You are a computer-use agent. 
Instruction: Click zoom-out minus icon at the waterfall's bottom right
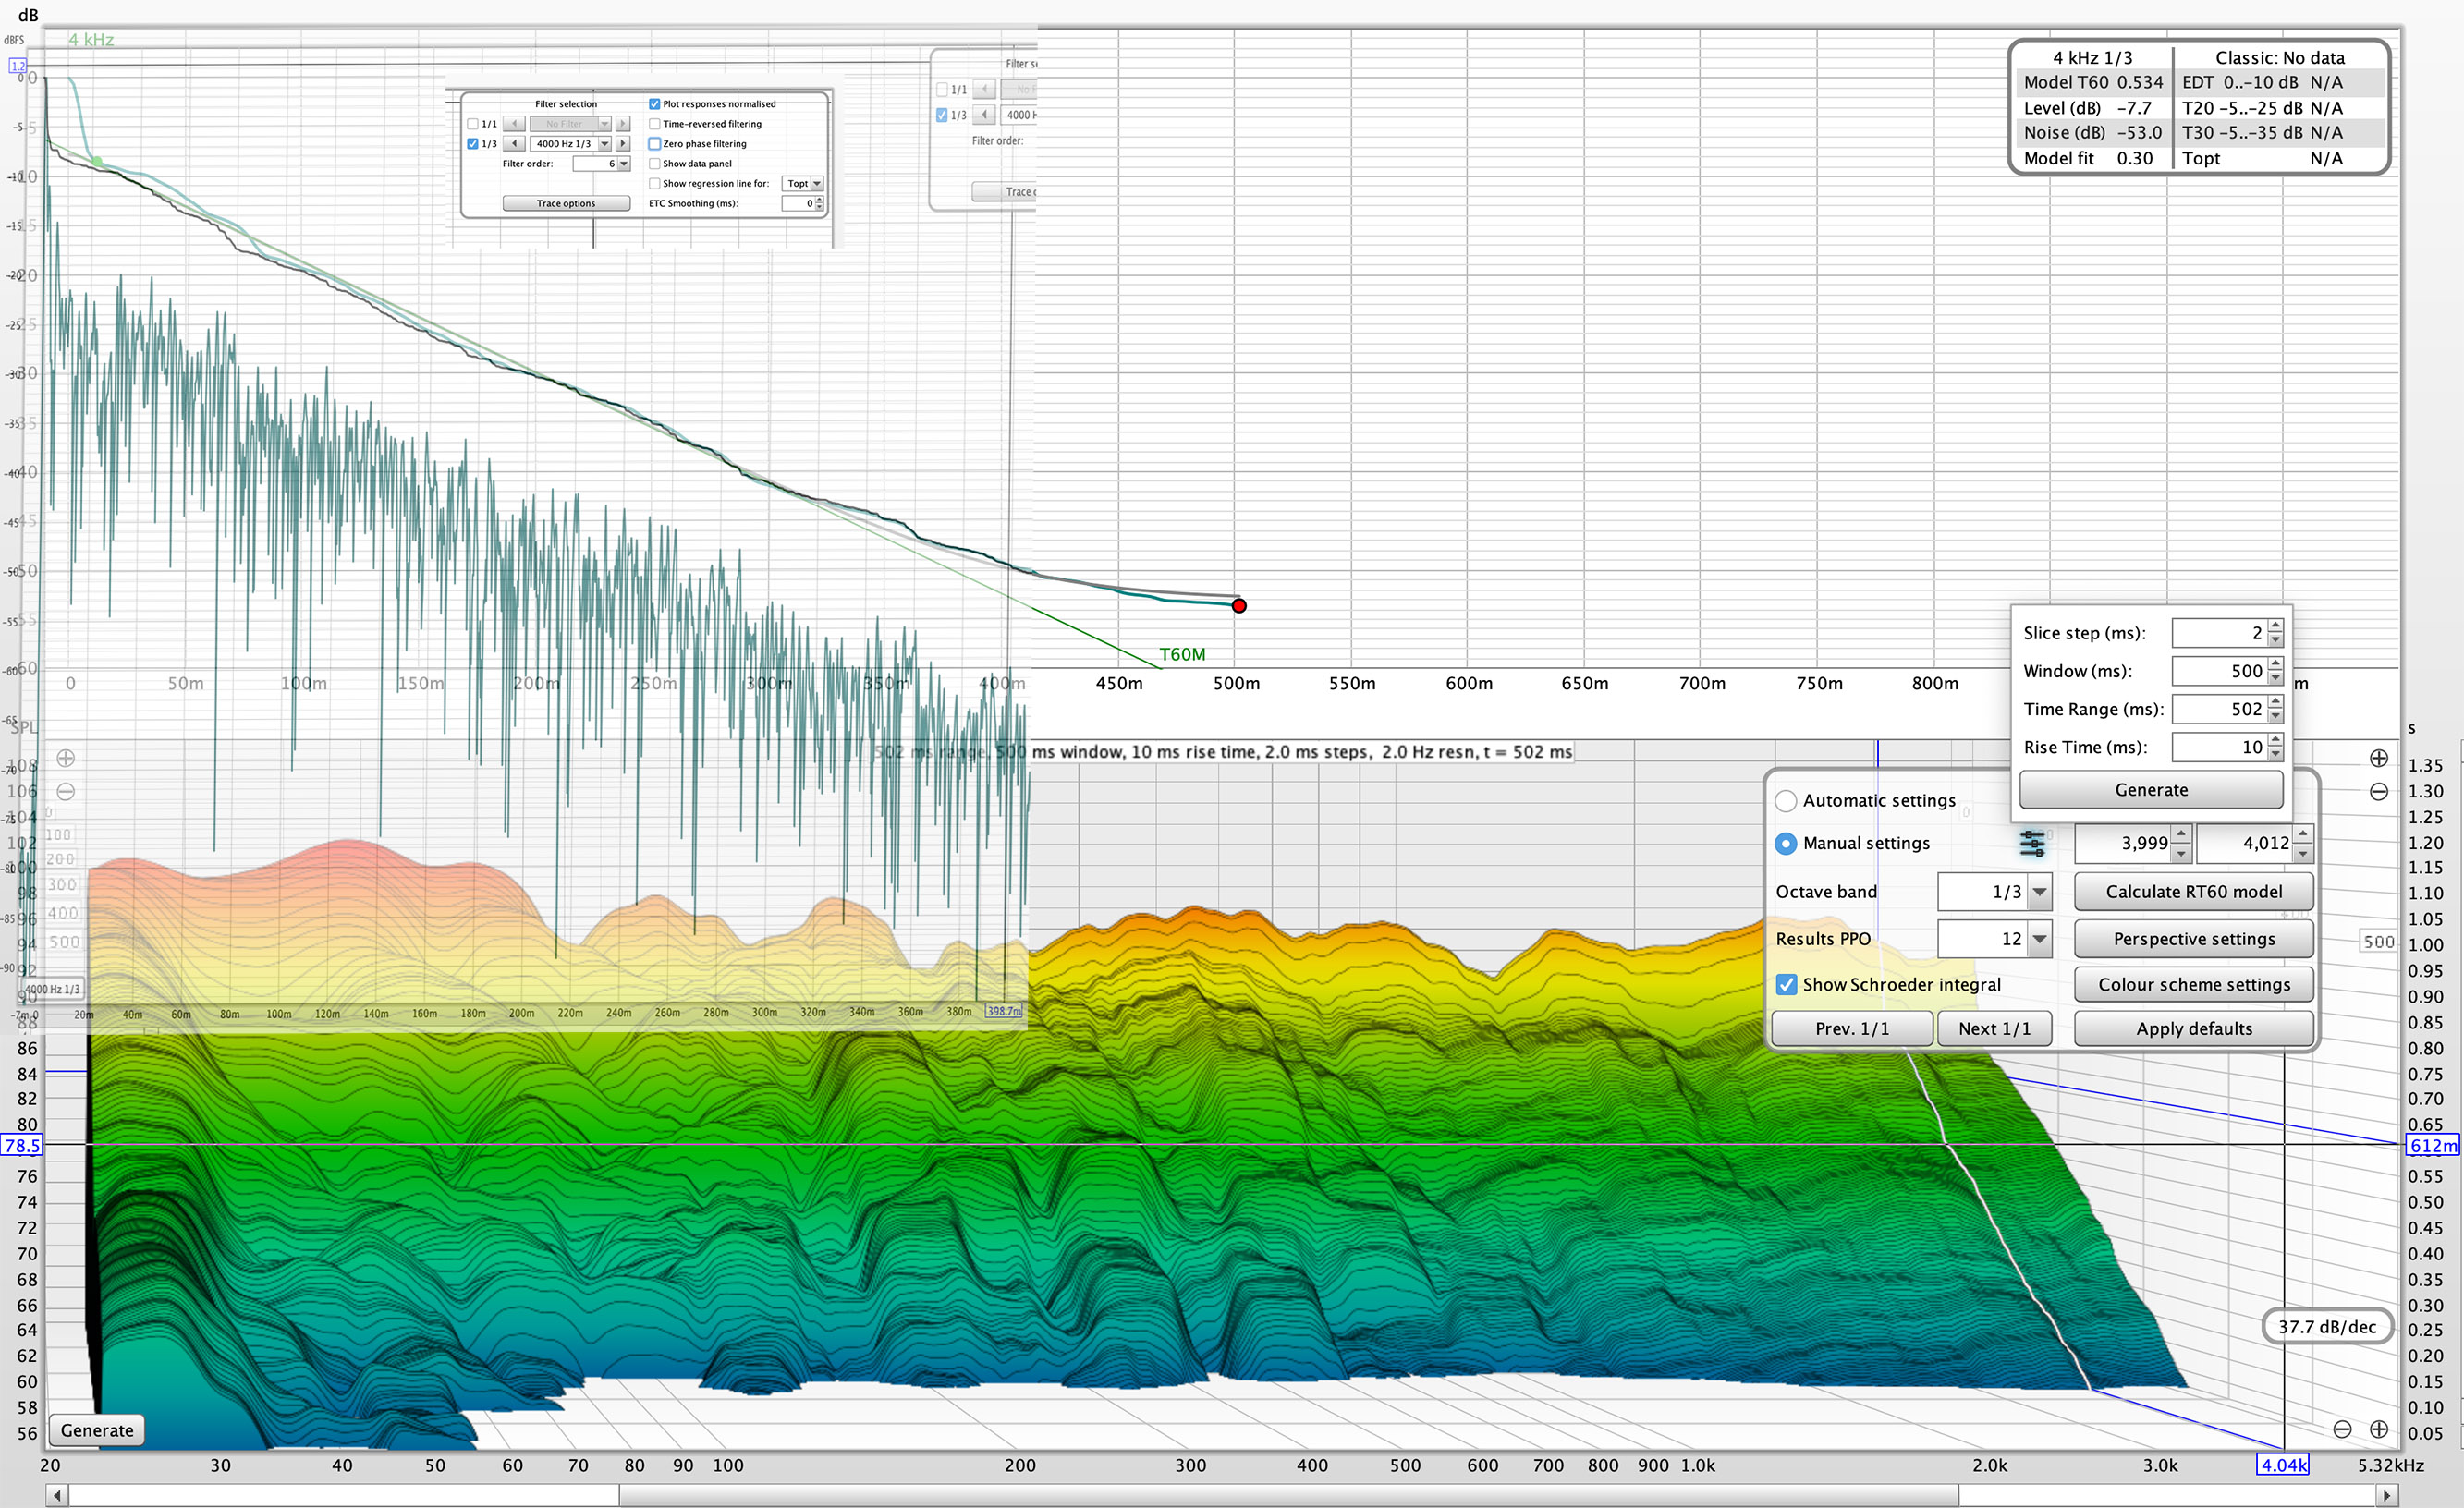2342,1429
